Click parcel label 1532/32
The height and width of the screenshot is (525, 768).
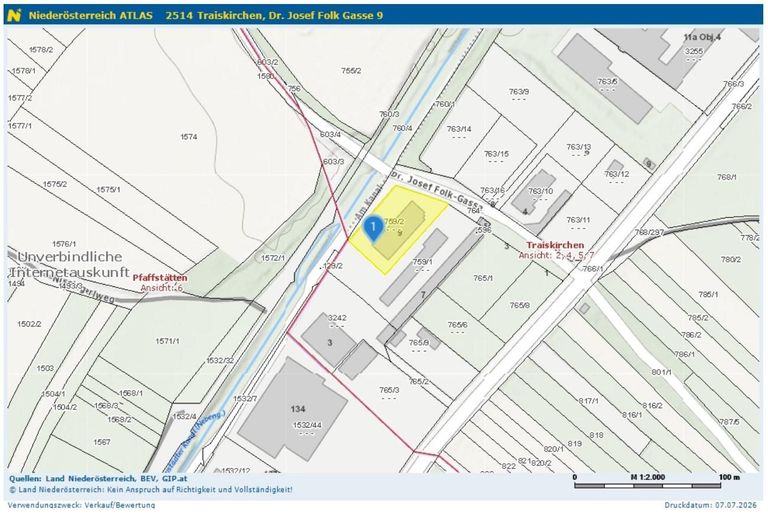(219, 360)
